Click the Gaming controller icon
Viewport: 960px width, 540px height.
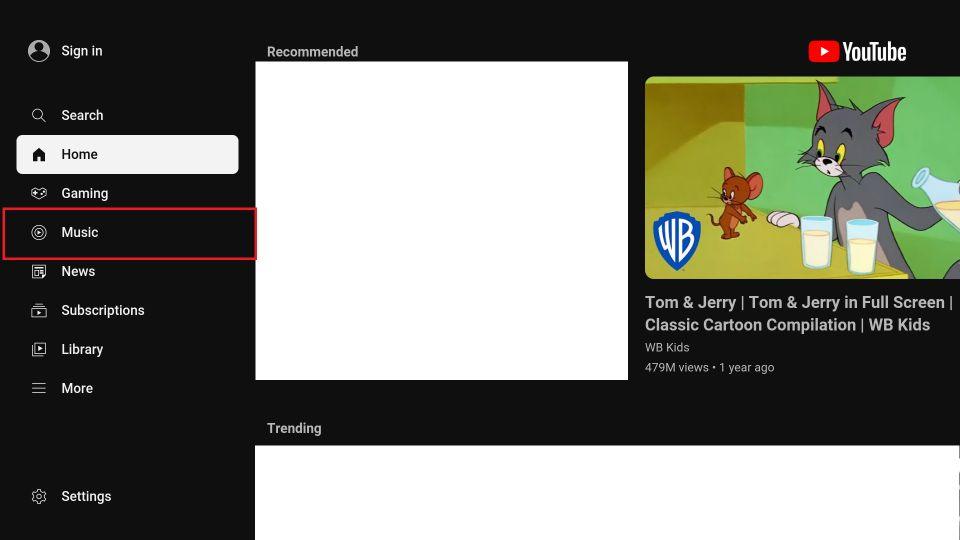tap(39, 193)
